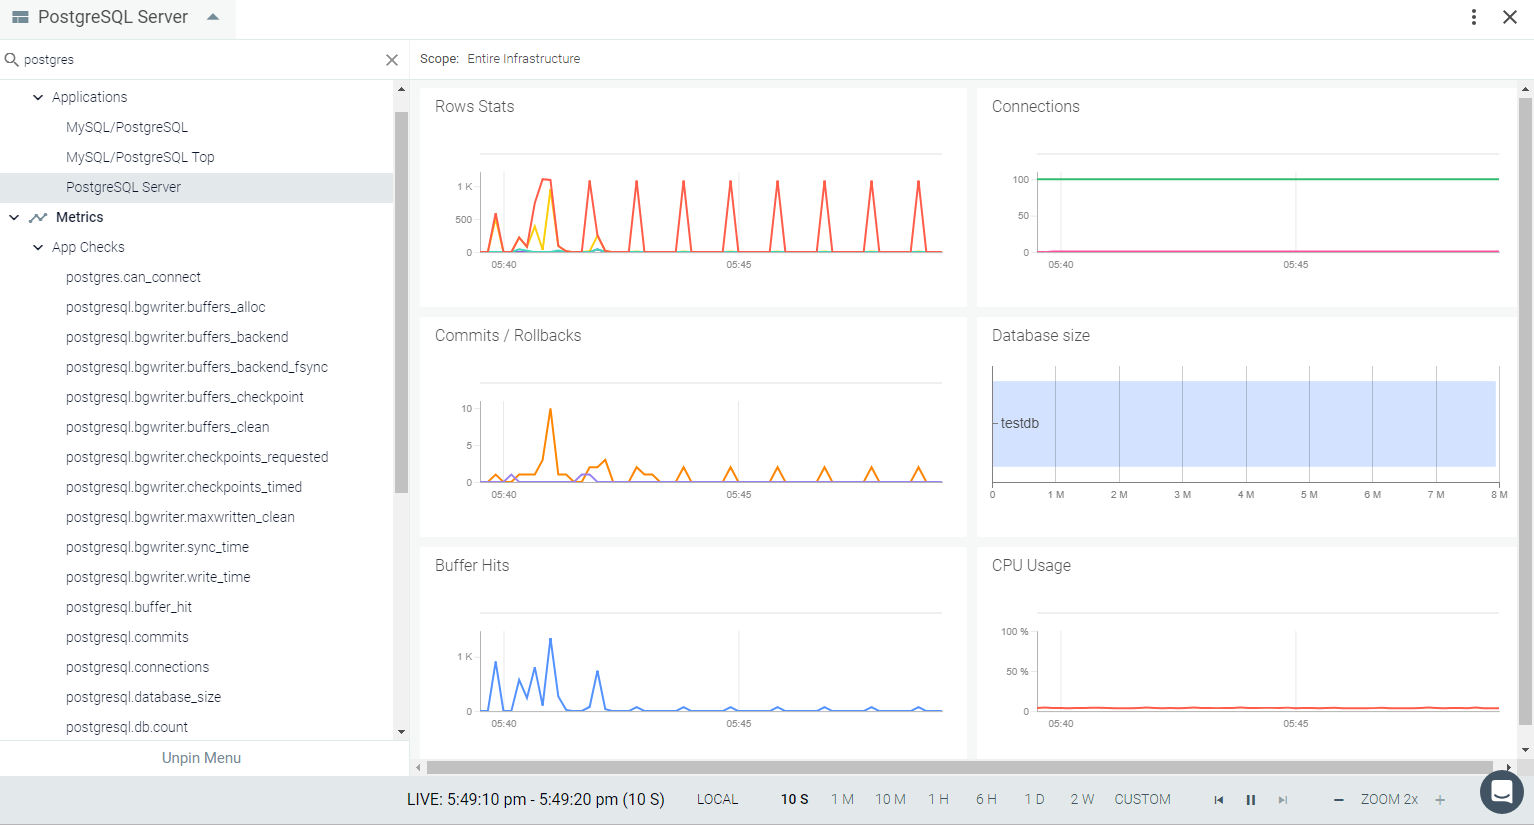Zoom out the time range
1534x825 pixels.
1339,800
